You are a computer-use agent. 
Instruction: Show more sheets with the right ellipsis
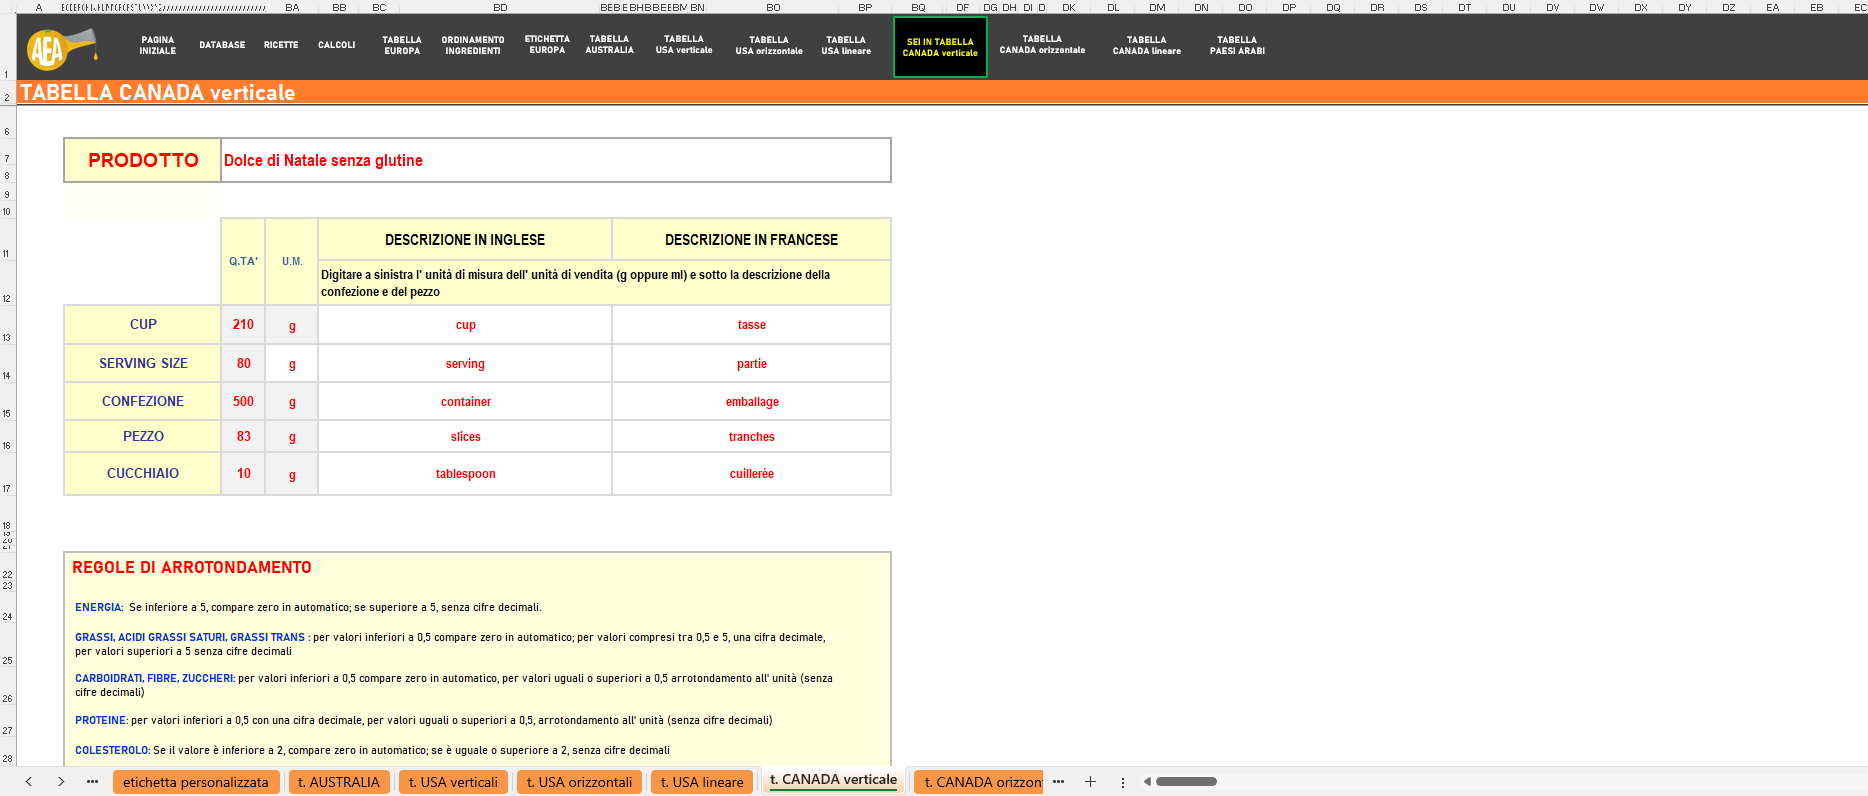(x=1059, y=782)
